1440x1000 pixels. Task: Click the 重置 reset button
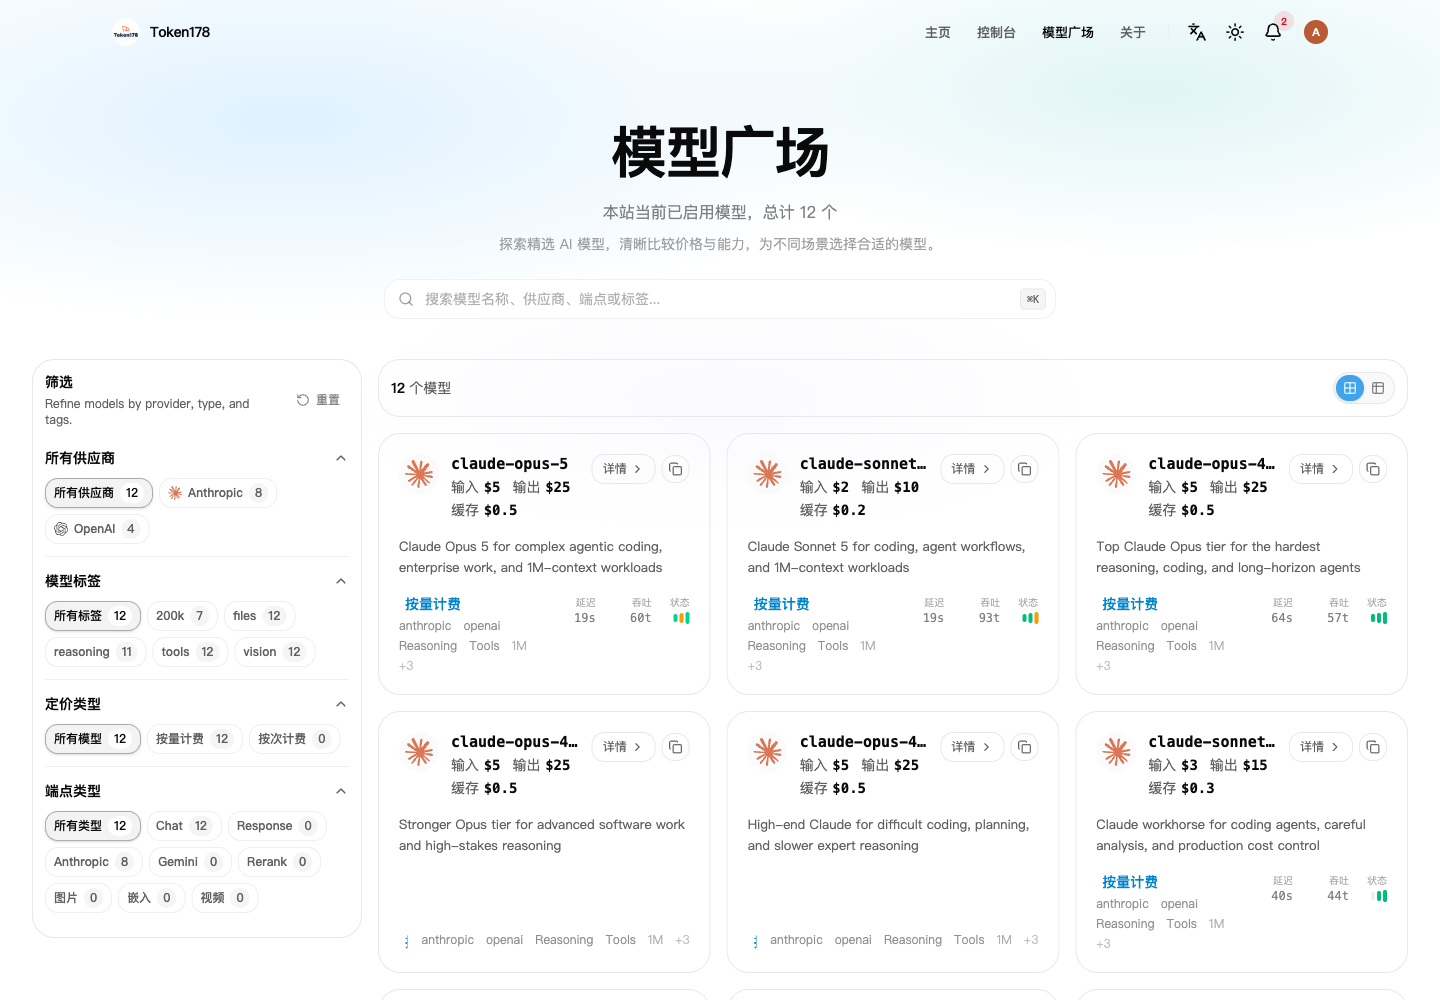click(319, 400)
